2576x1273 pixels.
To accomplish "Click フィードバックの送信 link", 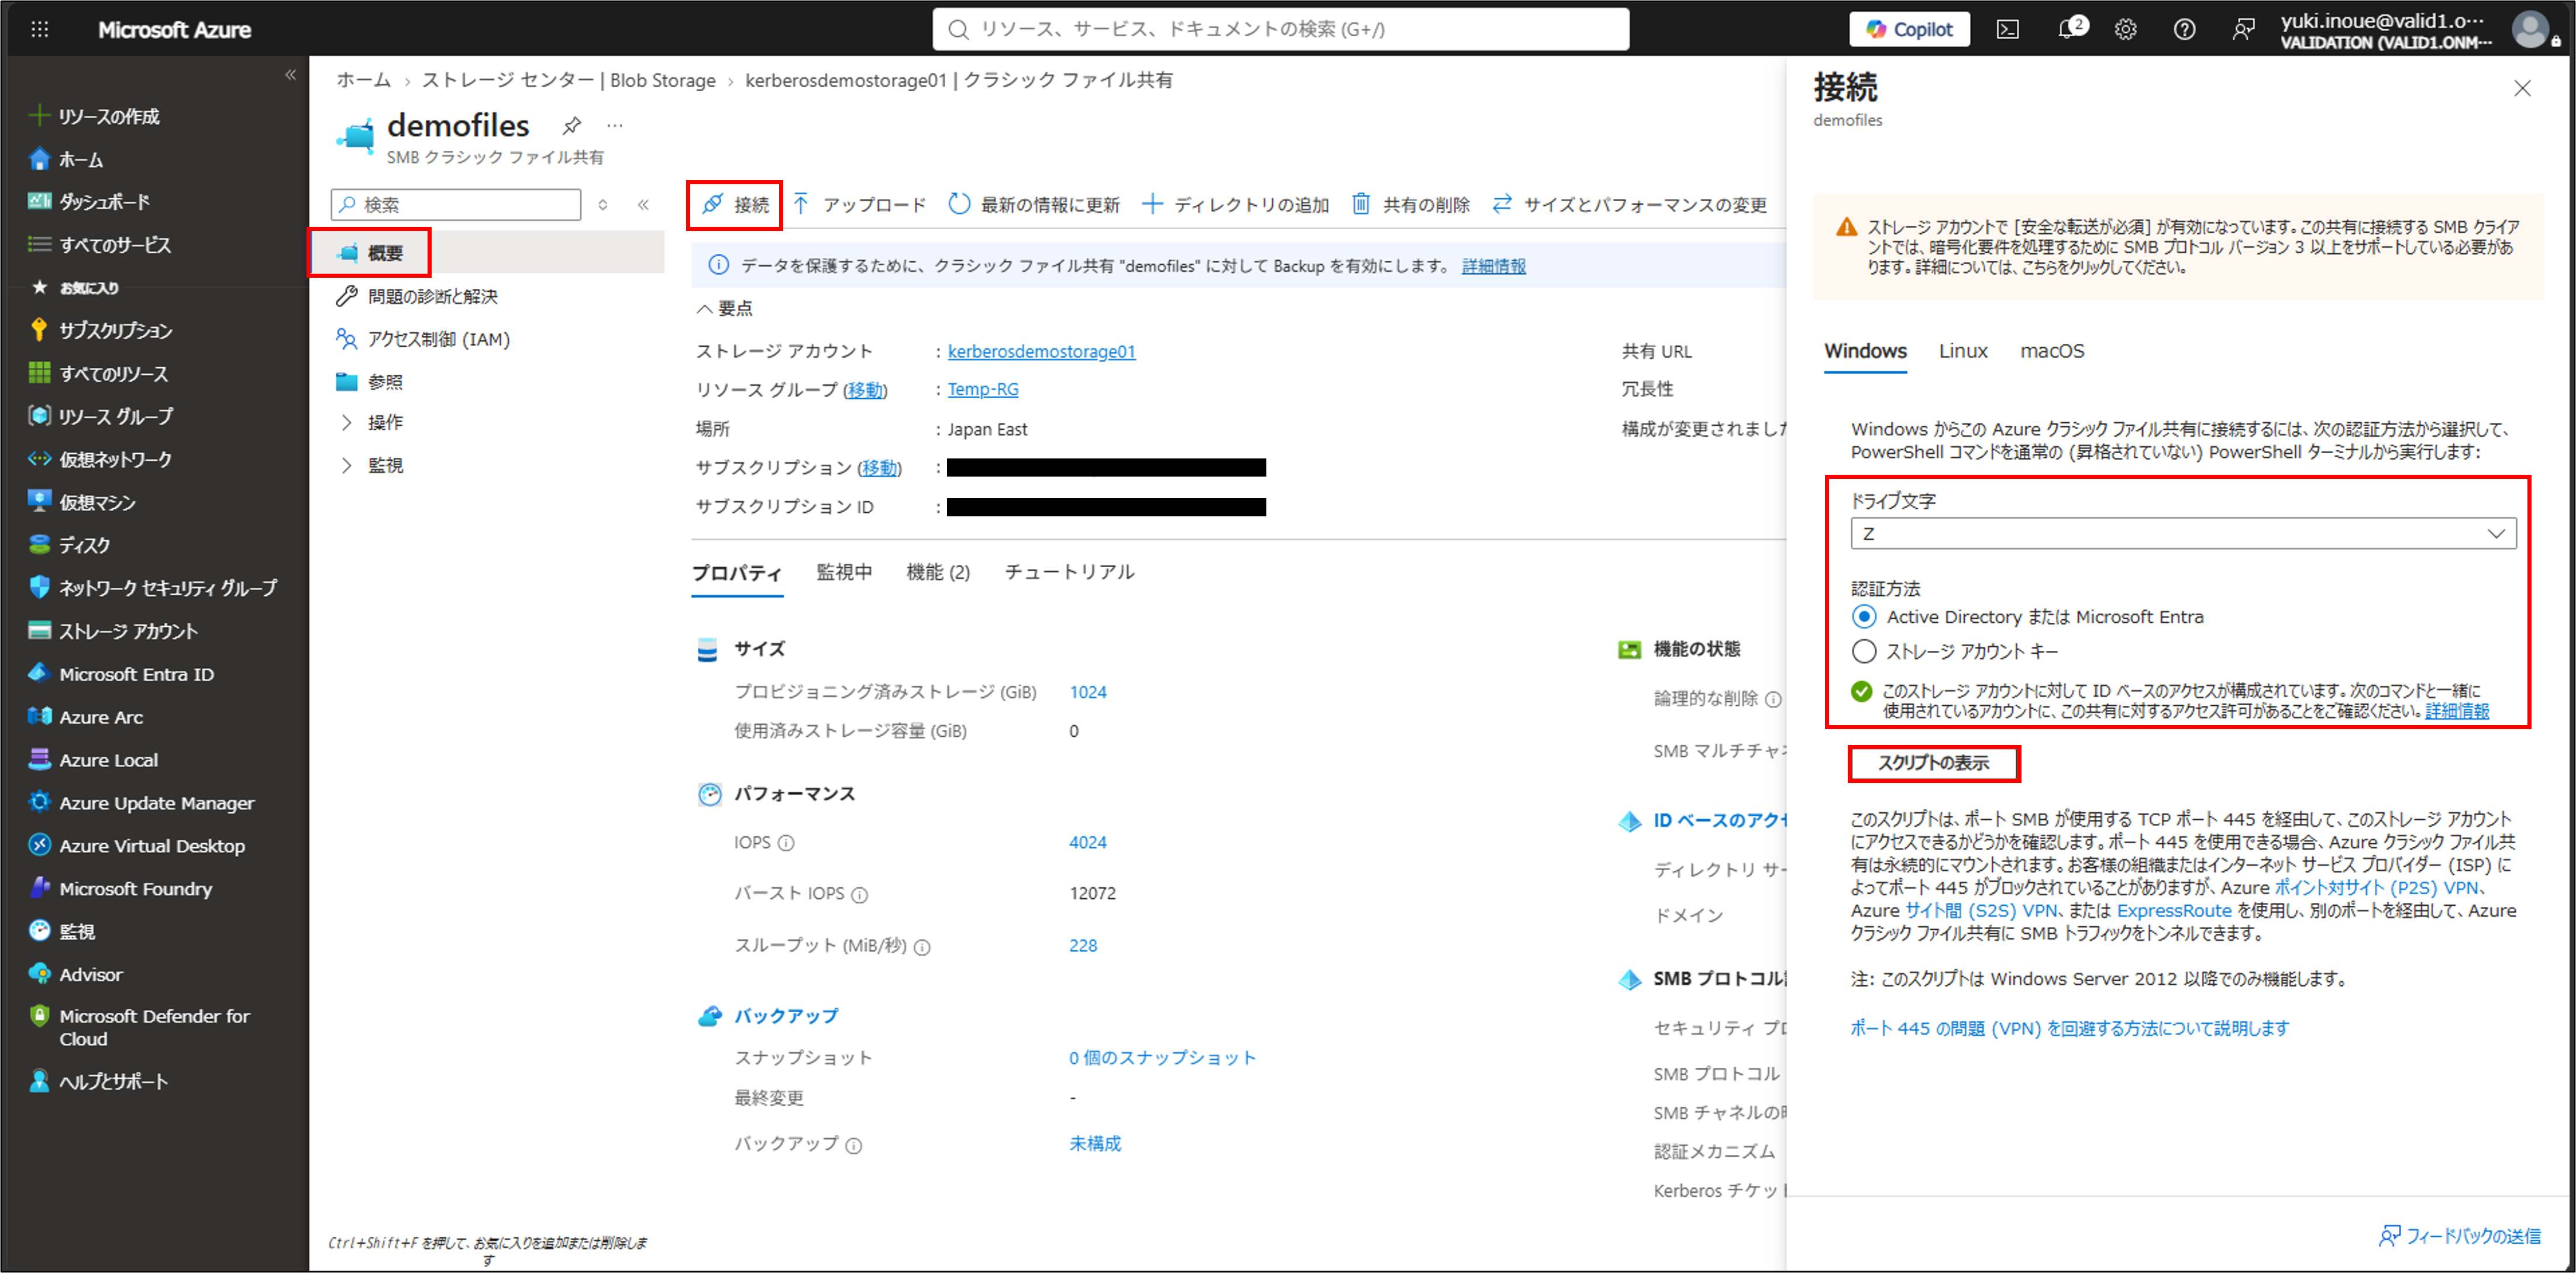I will [x=2460, y=1236].
